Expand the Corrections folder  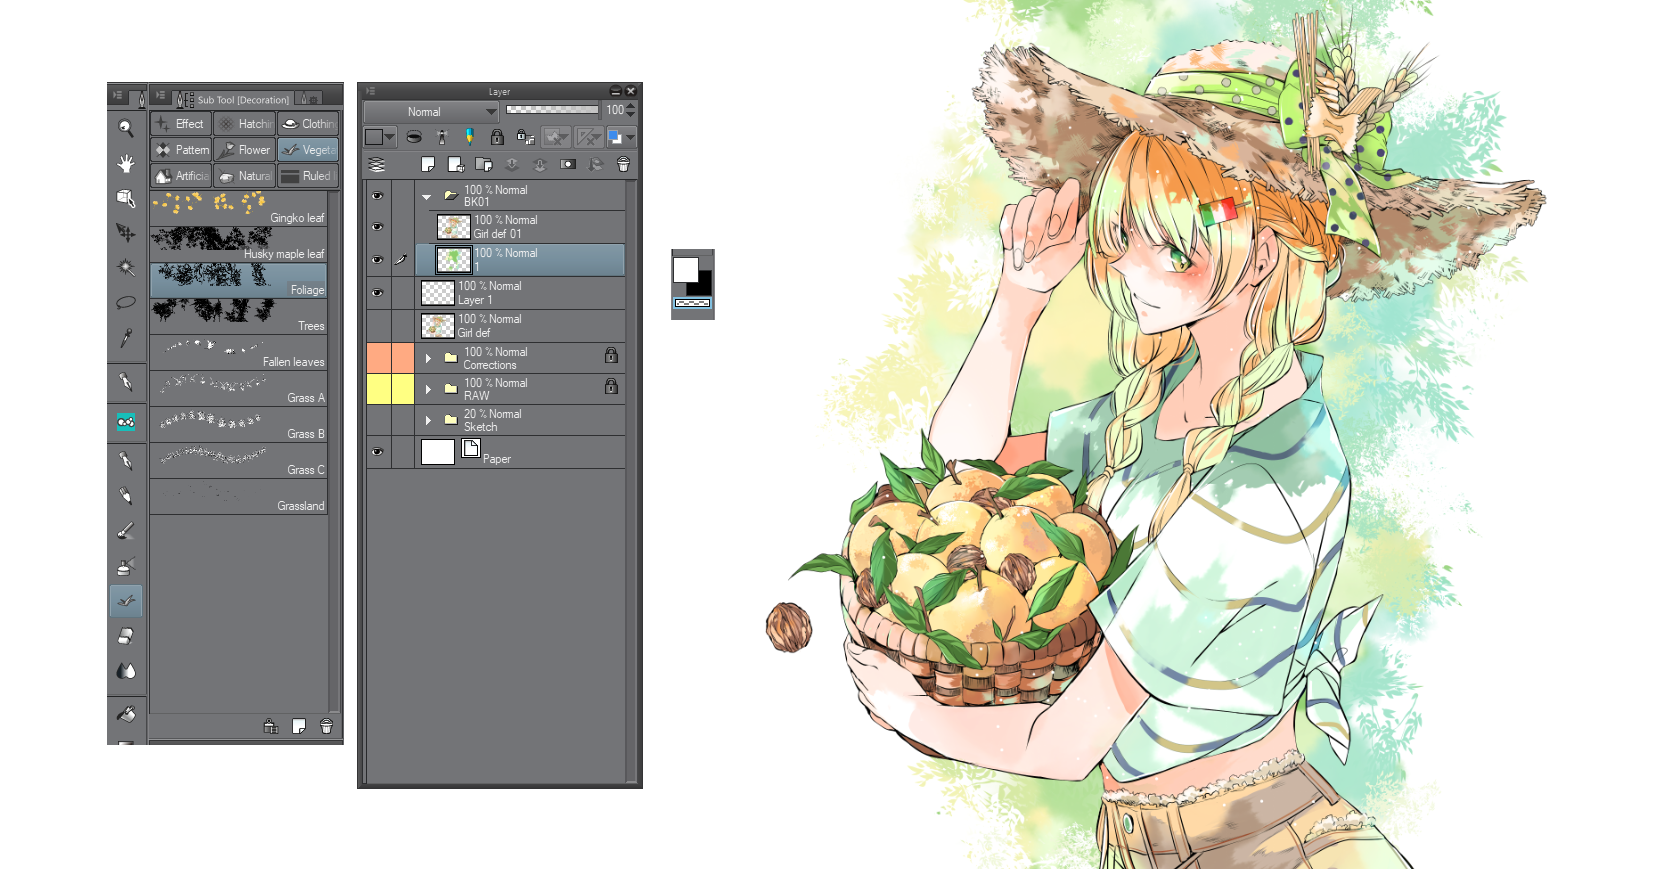[x=428, y=358]
